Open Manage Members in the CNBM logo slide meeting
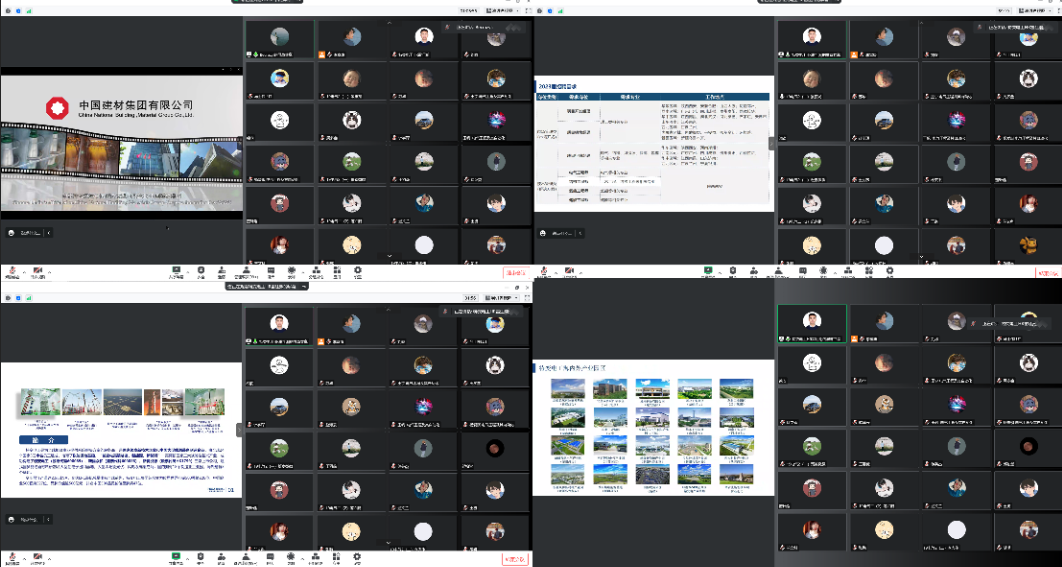 [x=246, y=271]
